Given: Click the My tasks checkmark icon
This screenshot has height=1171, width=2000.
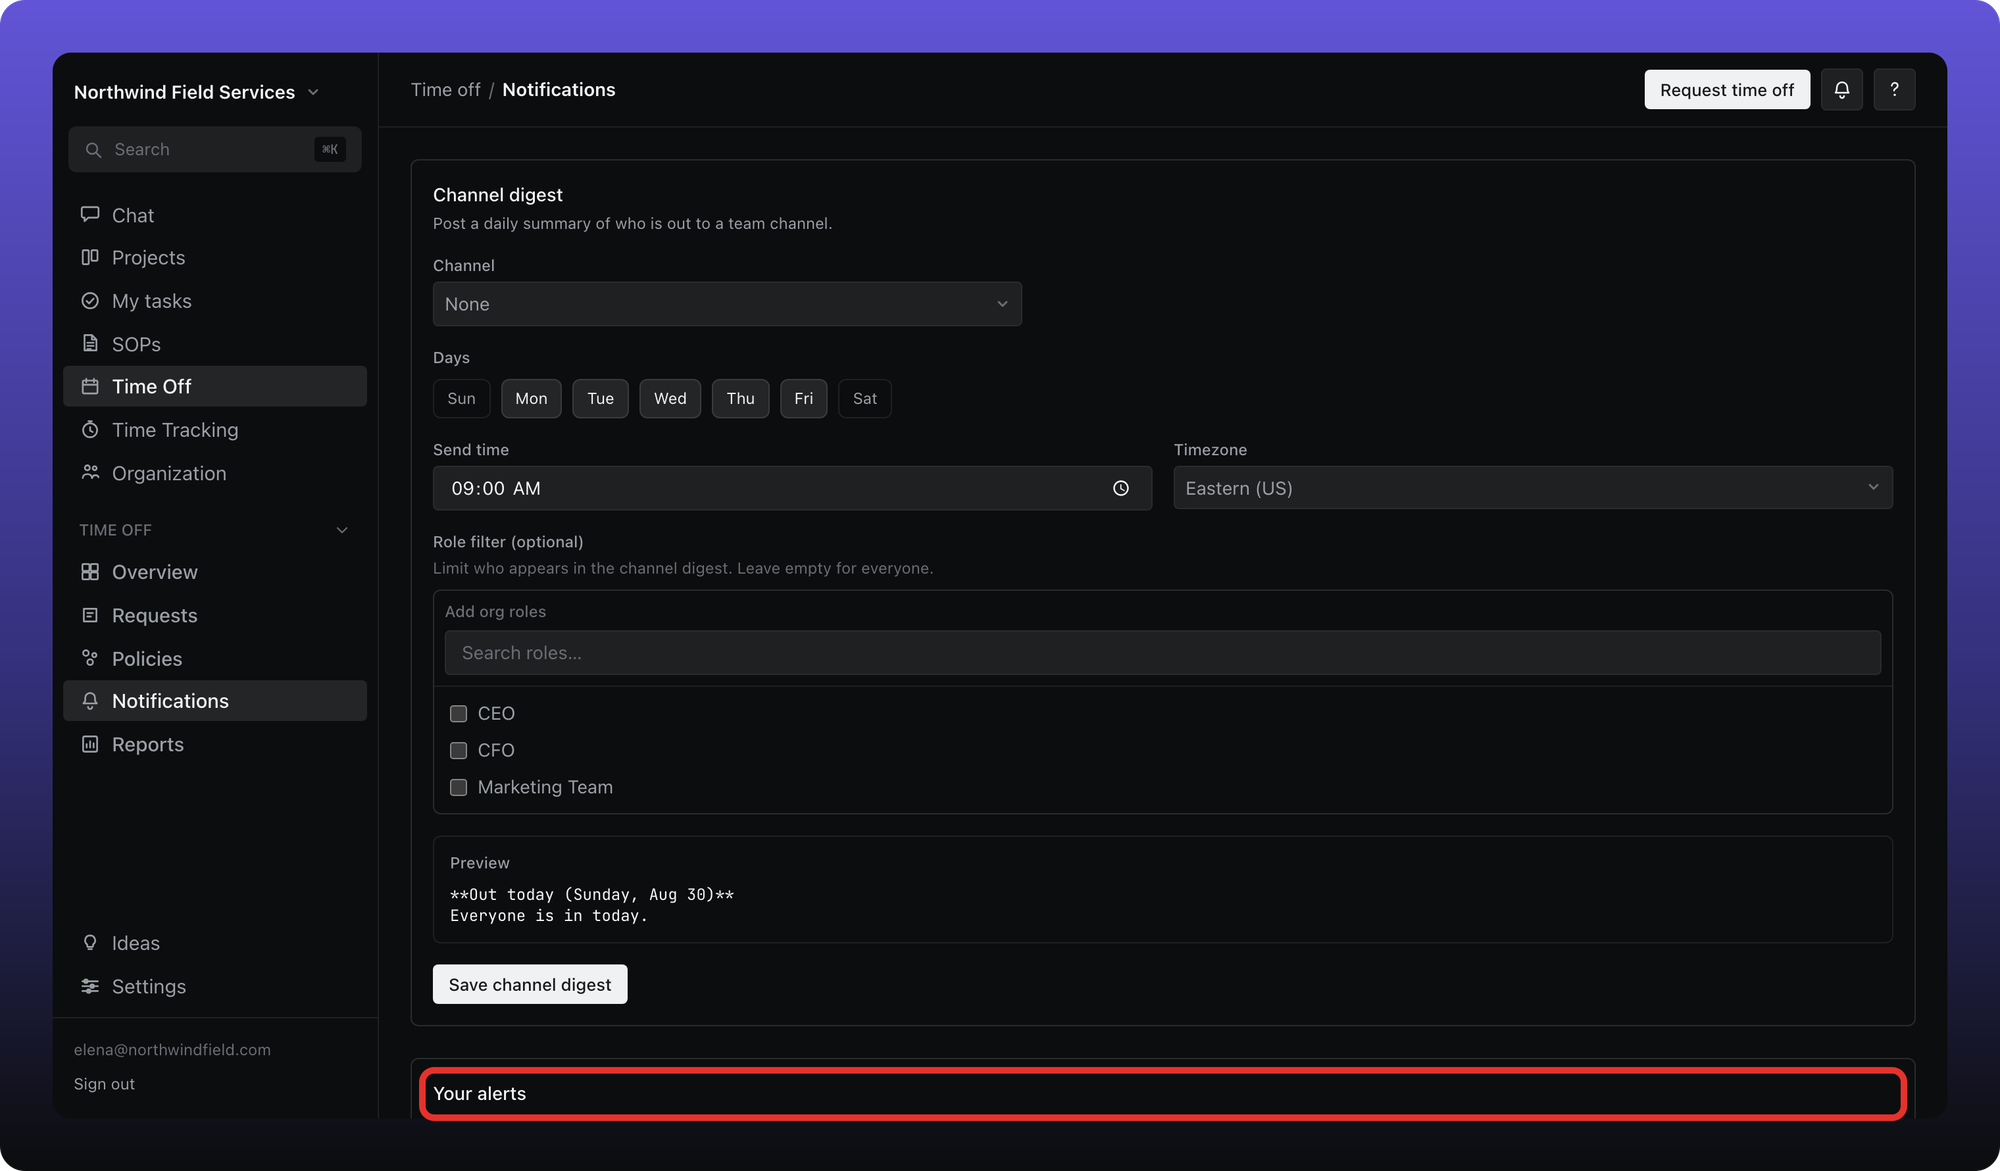Looking at the screenshot, I should point(90,301).
